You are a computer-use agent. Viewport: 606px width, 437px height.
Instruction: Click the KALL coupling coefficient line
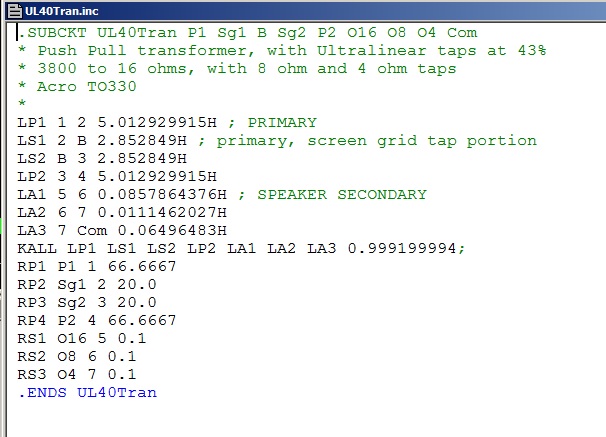242,248
